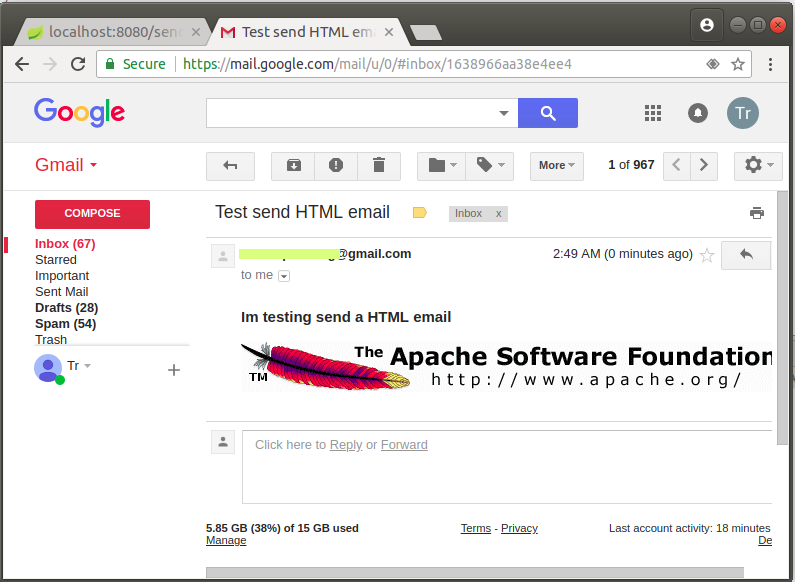795x582 pixels.
Task: Open Inbox (67) folder
Action: click(65, 244)
